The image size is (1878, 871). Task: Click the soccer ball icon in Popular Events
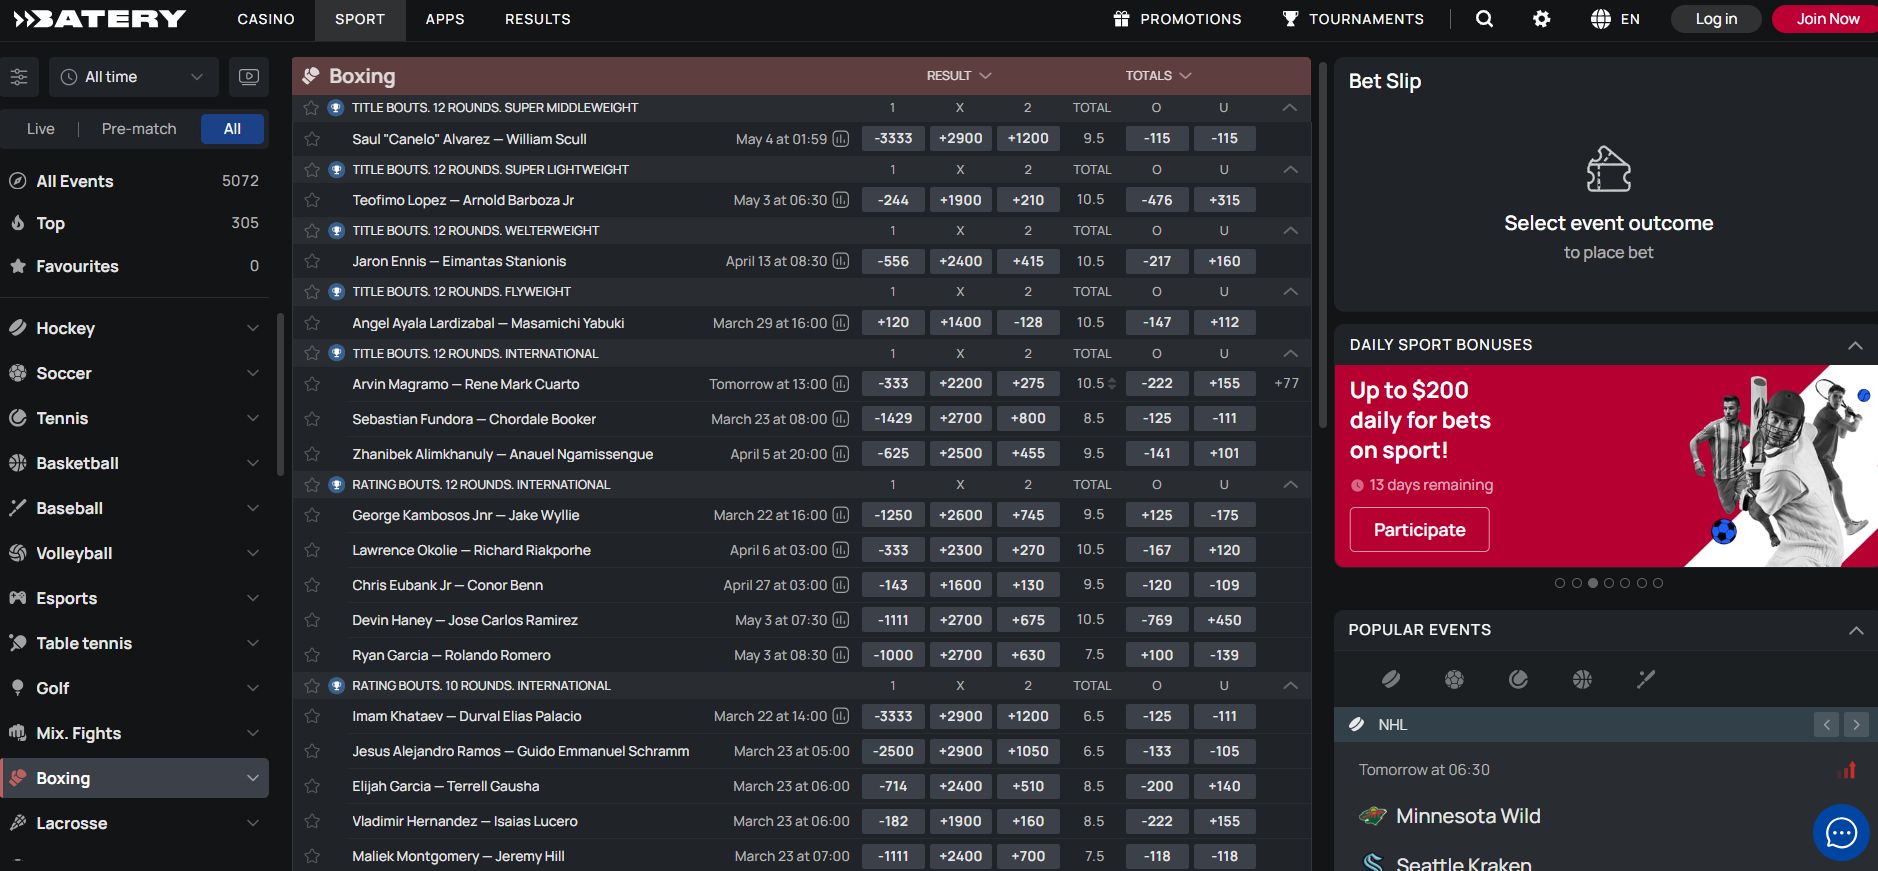pos(1455,680)
